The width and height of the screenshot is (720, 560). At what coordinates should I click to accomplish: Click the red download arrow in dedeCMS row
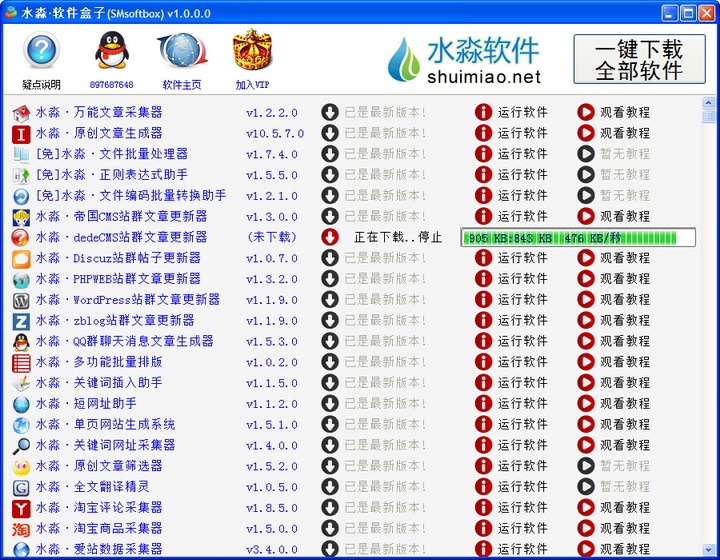330,237
